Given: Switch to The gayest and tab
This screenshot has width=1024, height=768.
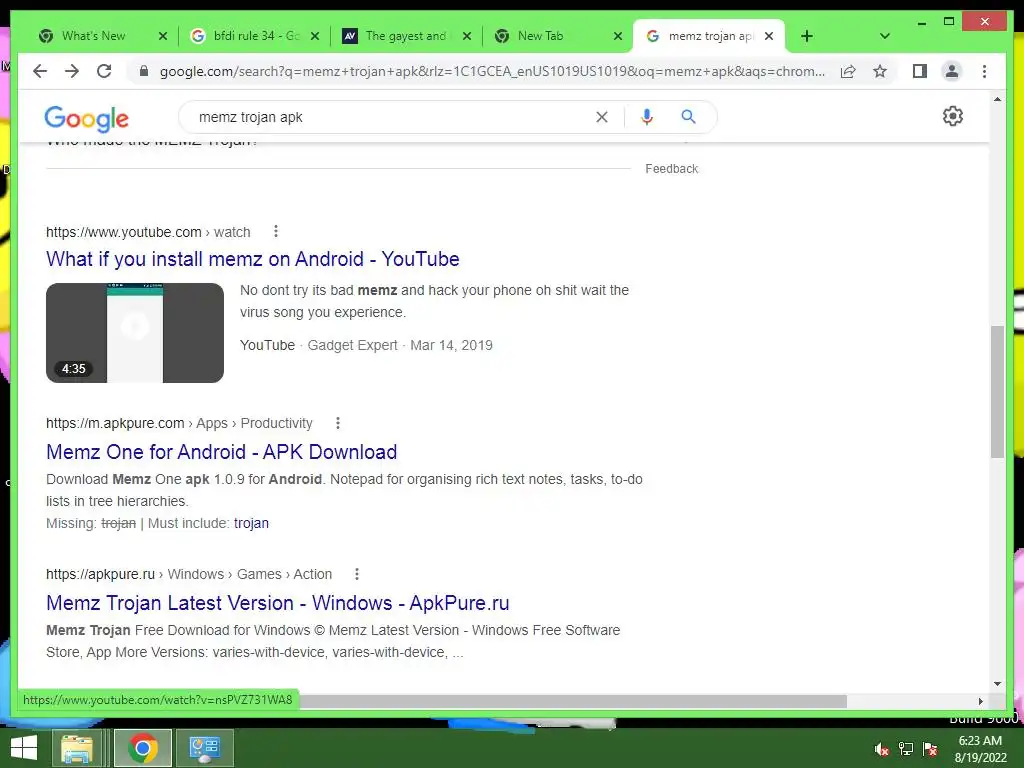Looking at the screenshot, I should point(406,37).
